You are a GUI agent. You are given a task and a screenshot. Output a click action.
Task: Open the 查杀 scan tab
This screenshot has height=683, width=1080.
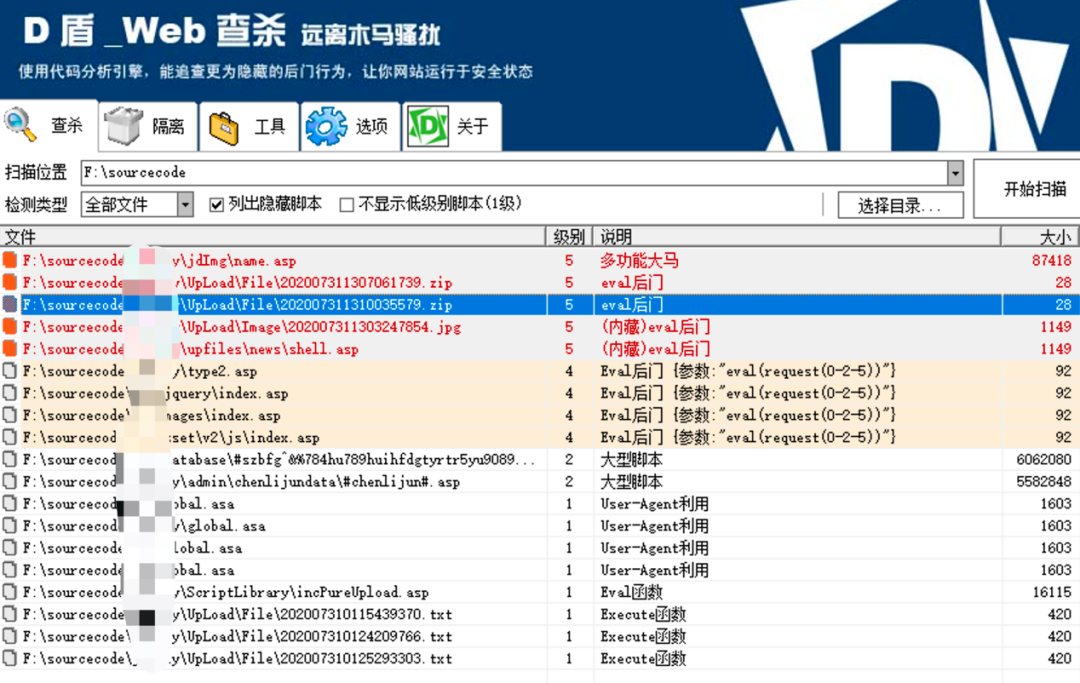tap(48, 126)
